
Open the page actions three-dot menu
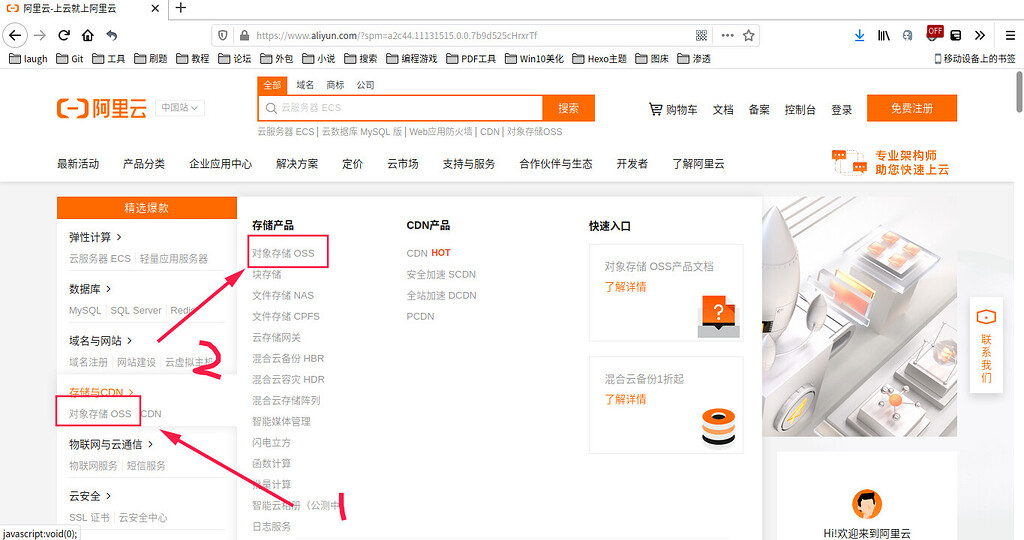(726, 35)
